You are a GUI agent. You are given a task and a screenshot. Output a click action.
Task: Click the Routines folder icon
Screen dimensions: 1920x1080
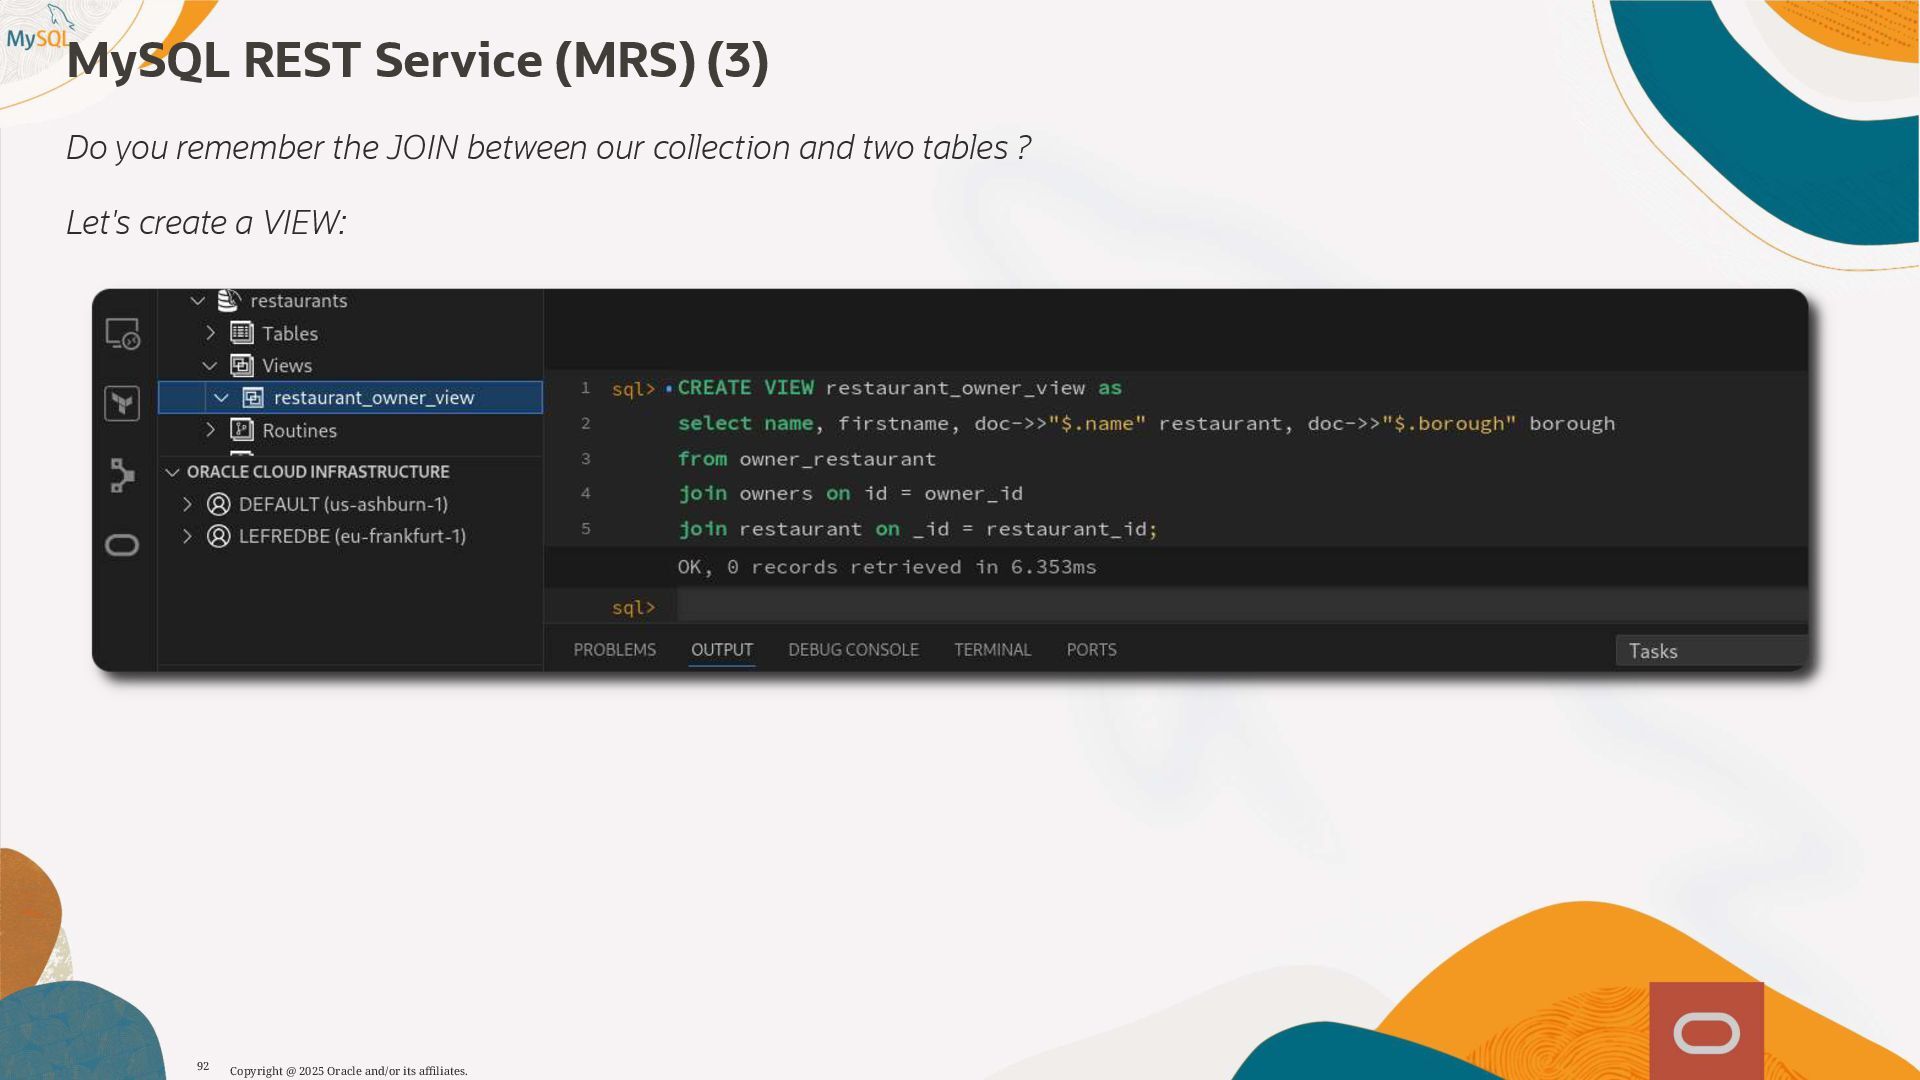click(242, 430)
